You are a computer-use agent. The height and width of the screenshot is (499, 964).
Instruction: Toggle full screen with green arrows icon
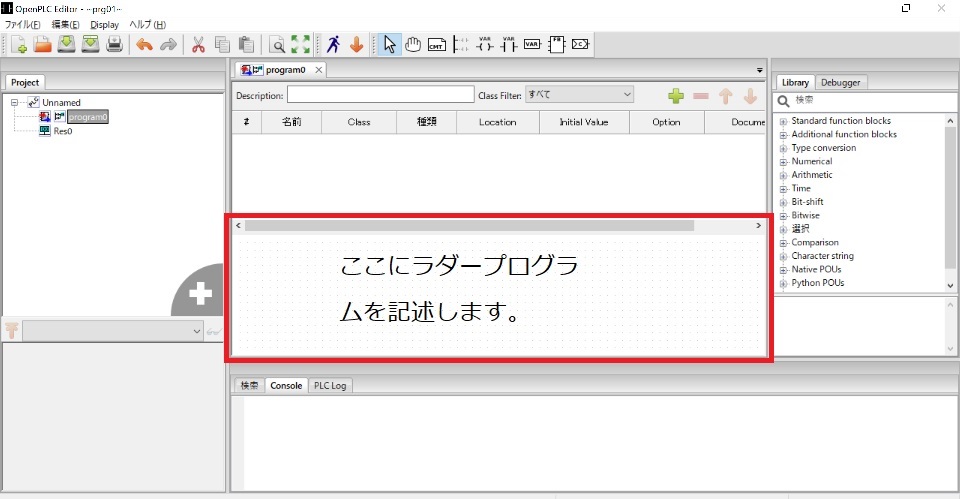click(x=301, y=44)
